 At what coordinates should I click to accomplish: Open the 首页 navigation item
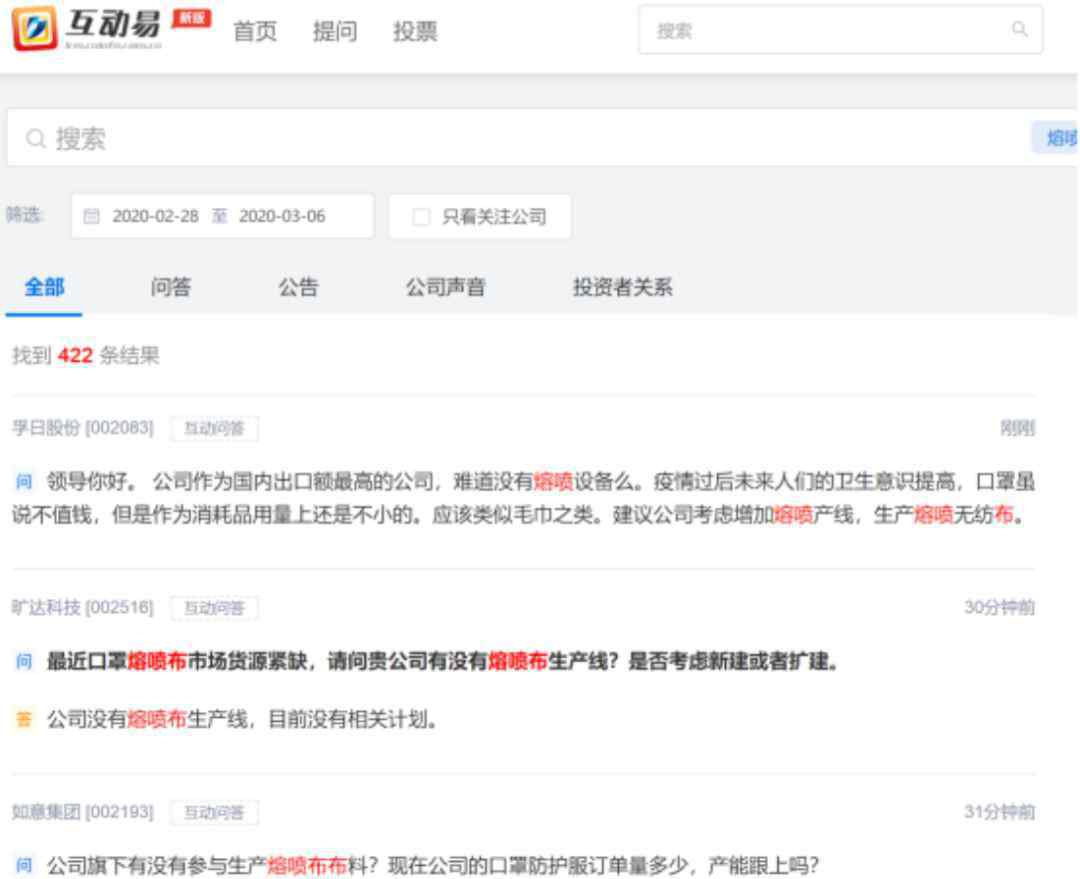click(255, 31)
